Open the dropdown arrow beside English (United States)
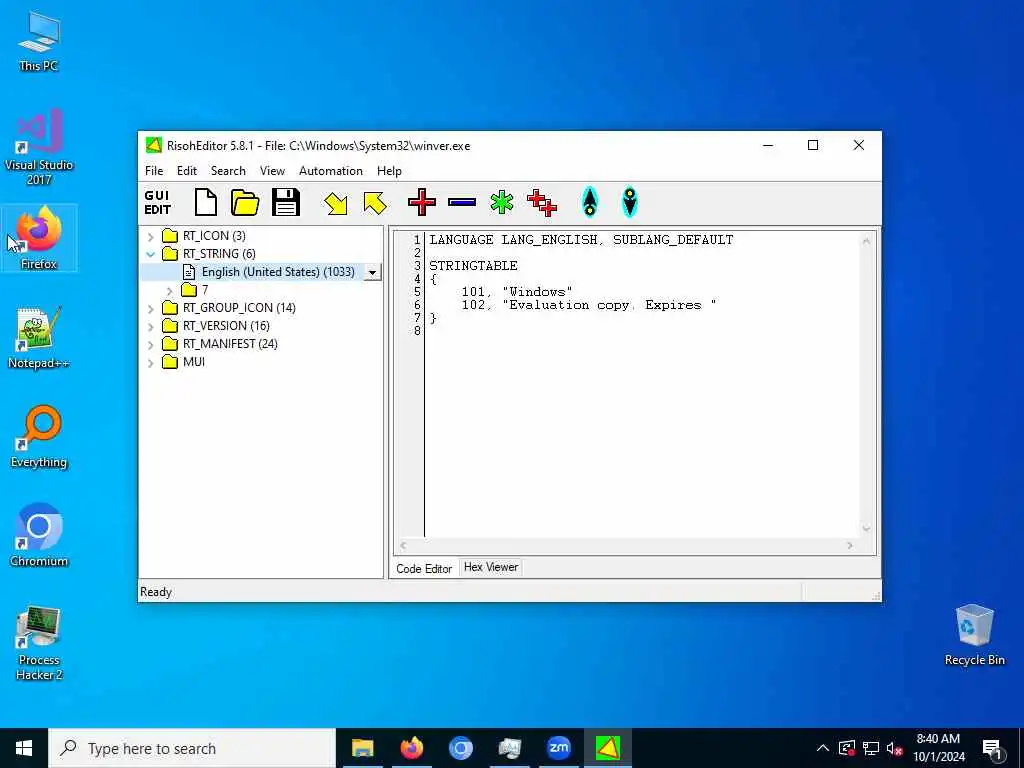Viewport: 1024px width, 768px height. coord(372,272)
